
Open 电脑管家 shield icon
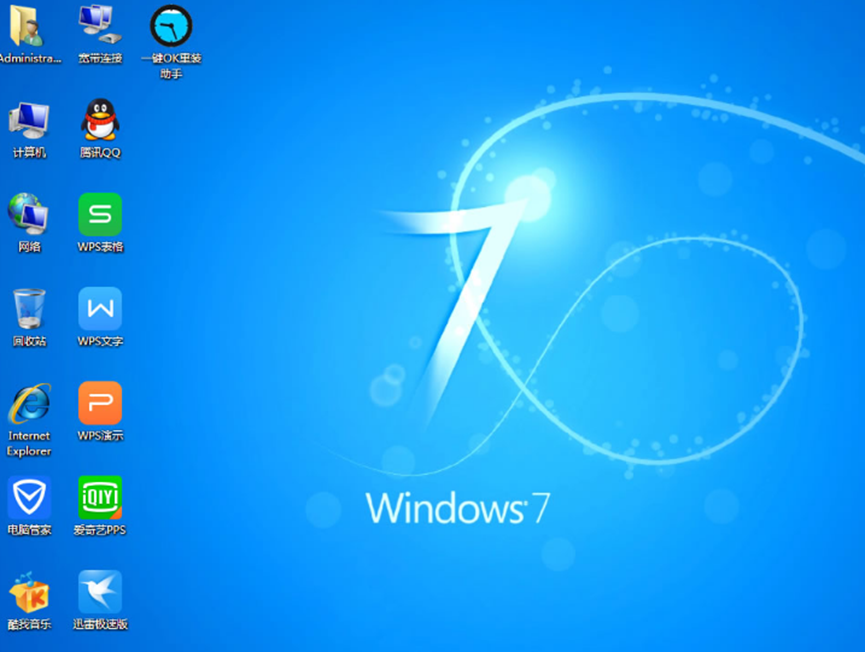pyautogui.click(x=29, y=498)
